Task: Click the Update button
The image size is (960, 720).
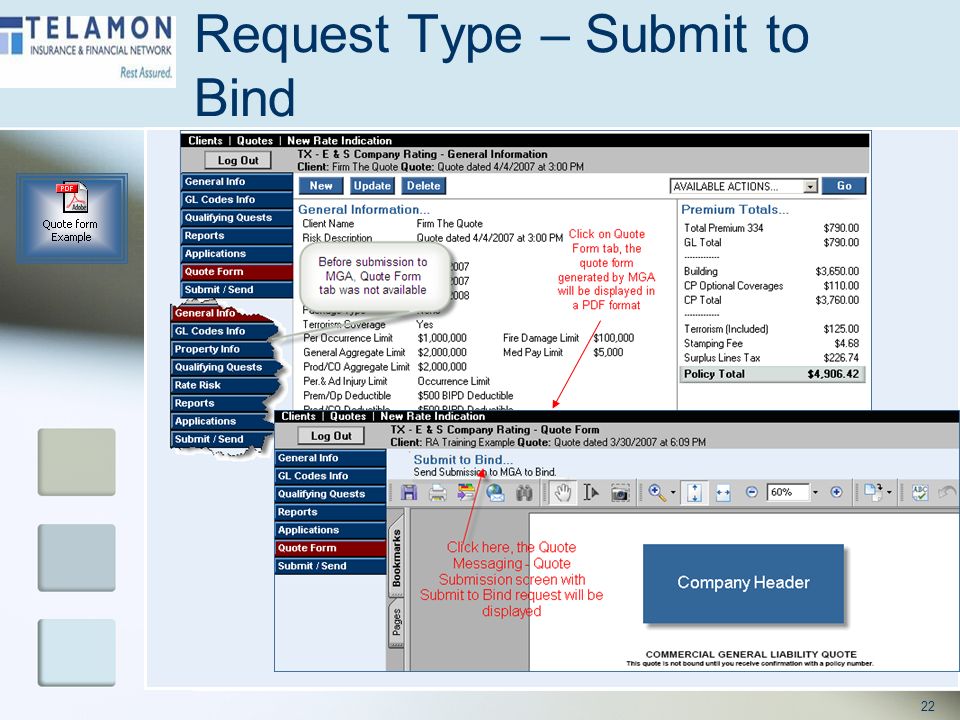Action: (372, 186)
